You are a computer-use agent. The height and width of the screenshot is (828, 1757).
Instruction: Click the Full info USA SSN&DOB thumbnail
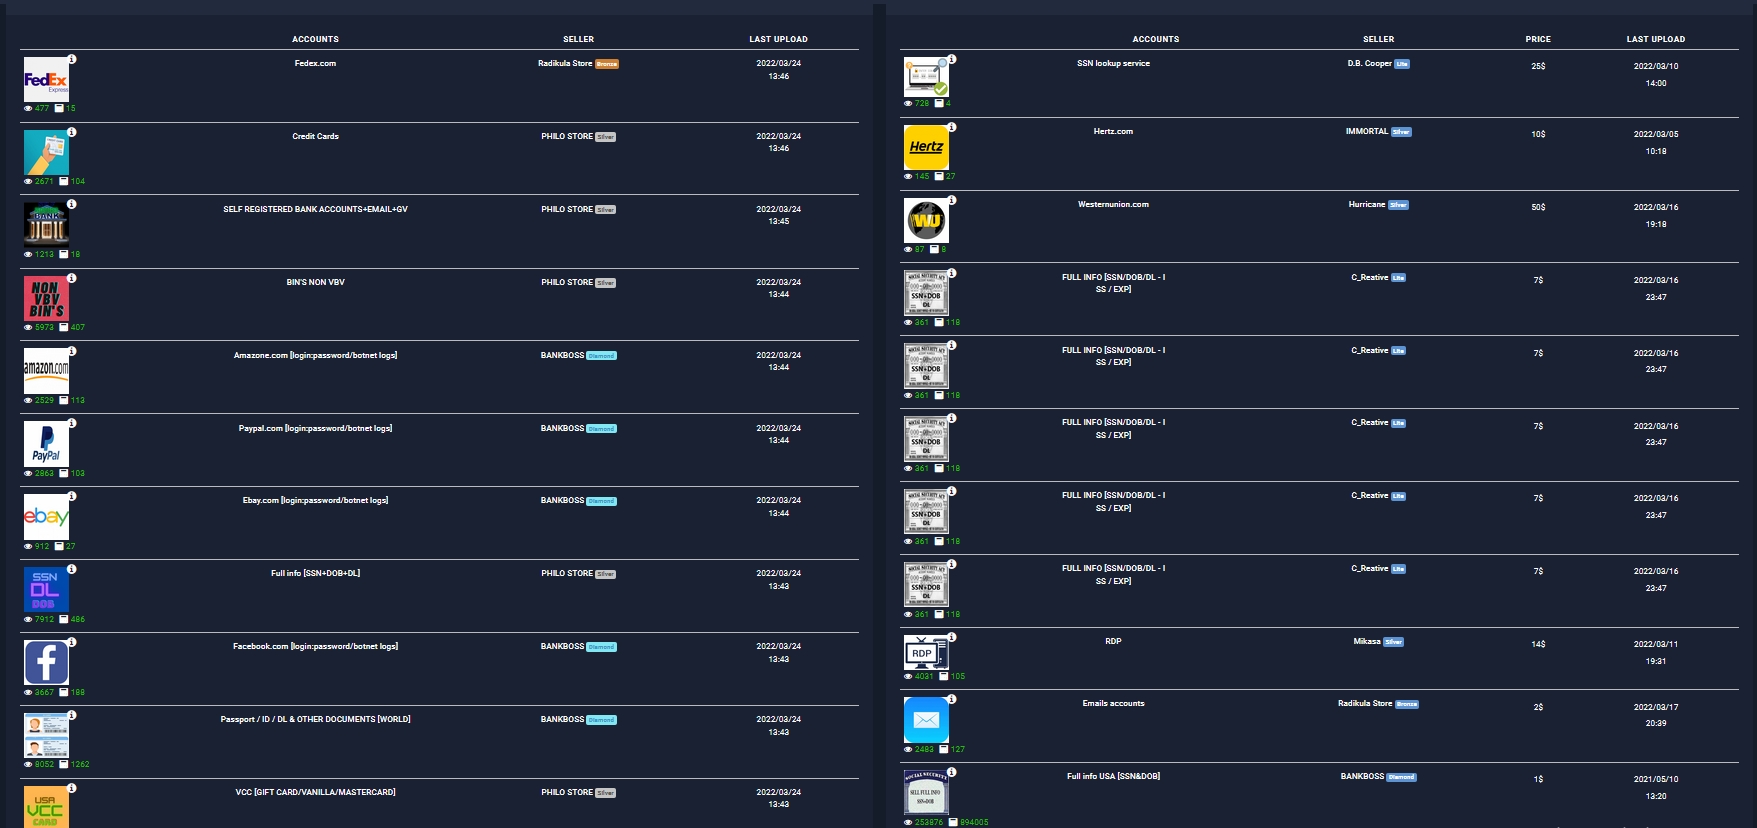[926, 793]
